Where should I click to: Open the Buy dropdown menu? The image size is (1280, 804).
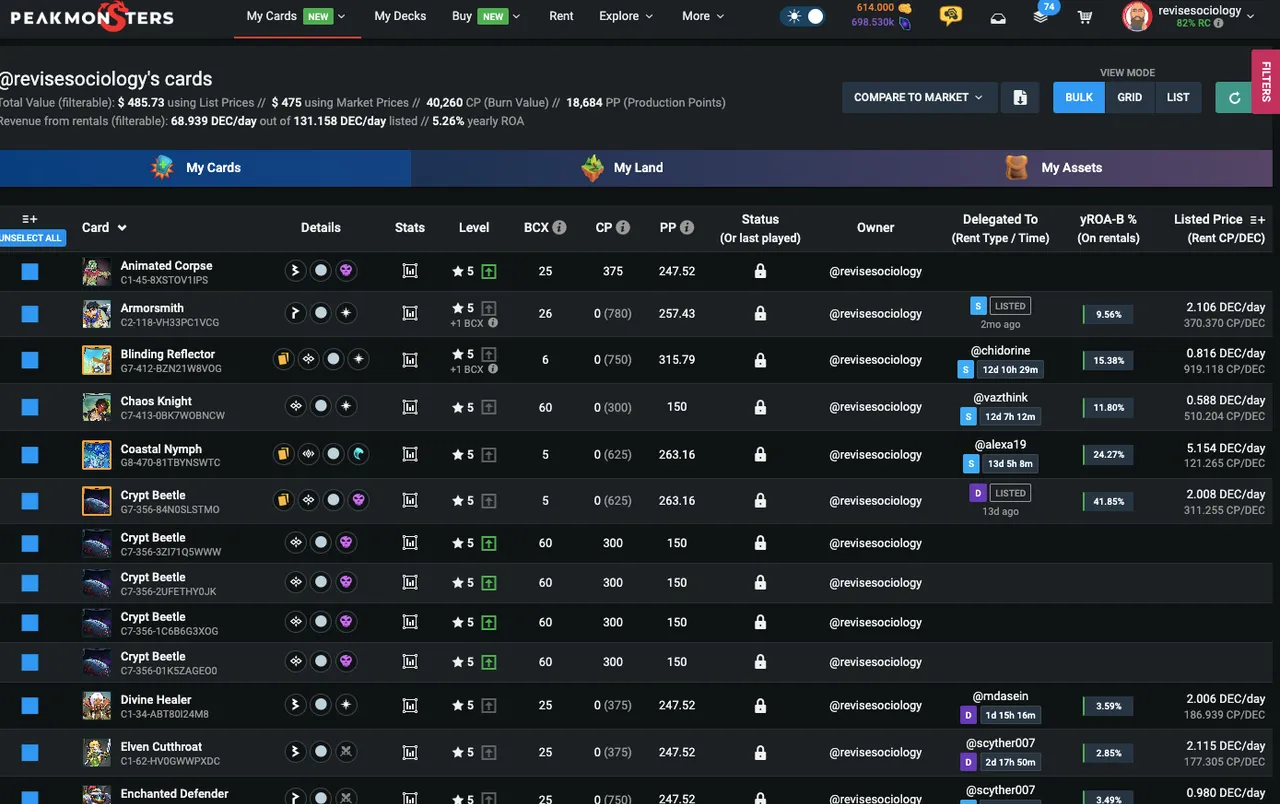[x=486, y=16]
